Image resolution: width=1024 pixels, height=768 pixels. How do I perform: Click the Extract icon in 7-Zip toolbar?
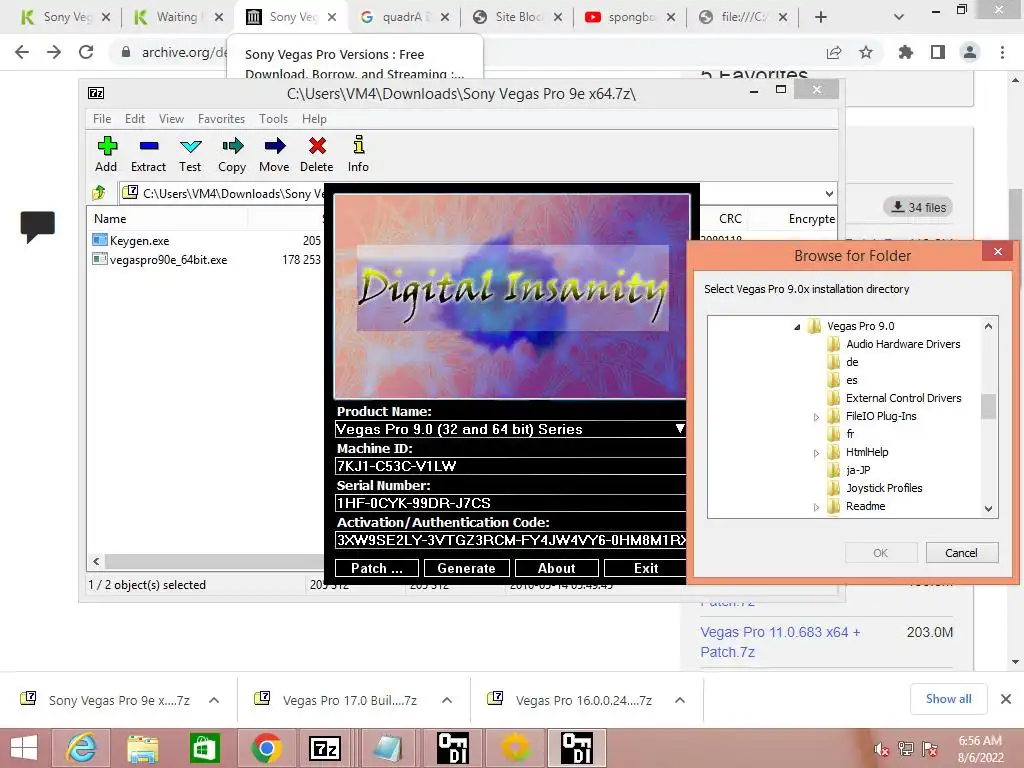coord(149,146)
